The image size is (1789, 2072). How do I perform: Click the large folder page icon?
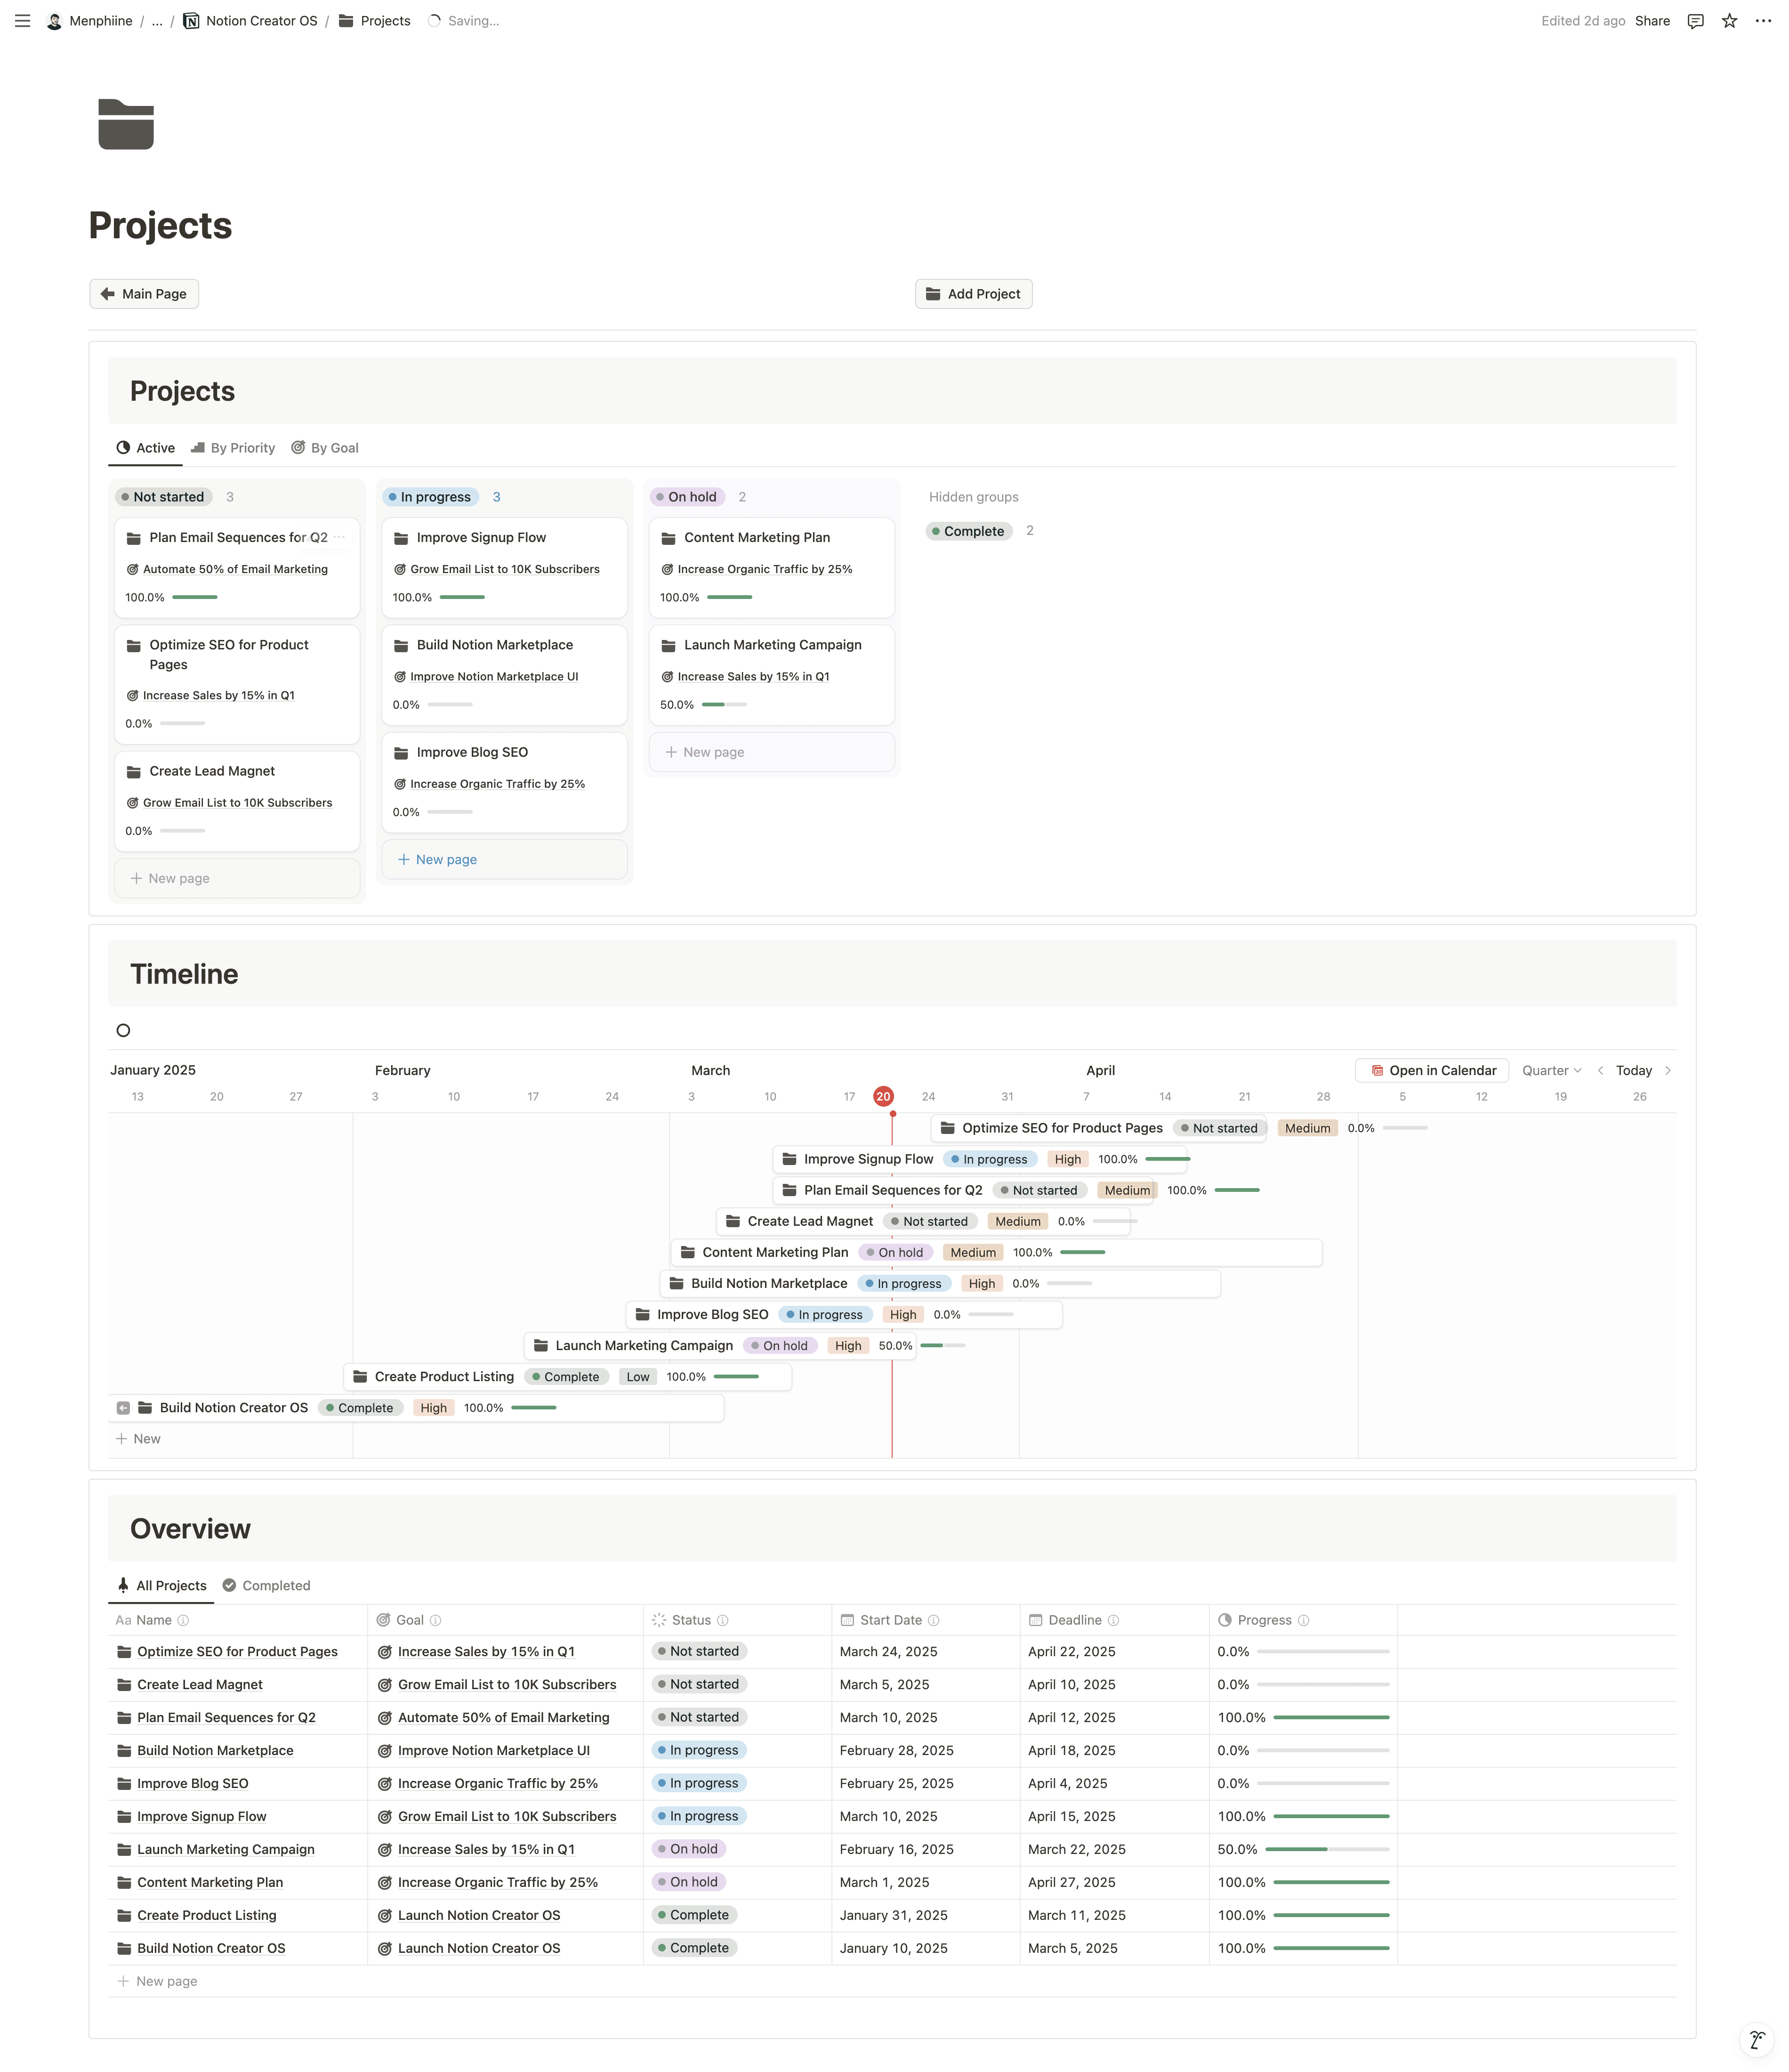tap(126, 124)
